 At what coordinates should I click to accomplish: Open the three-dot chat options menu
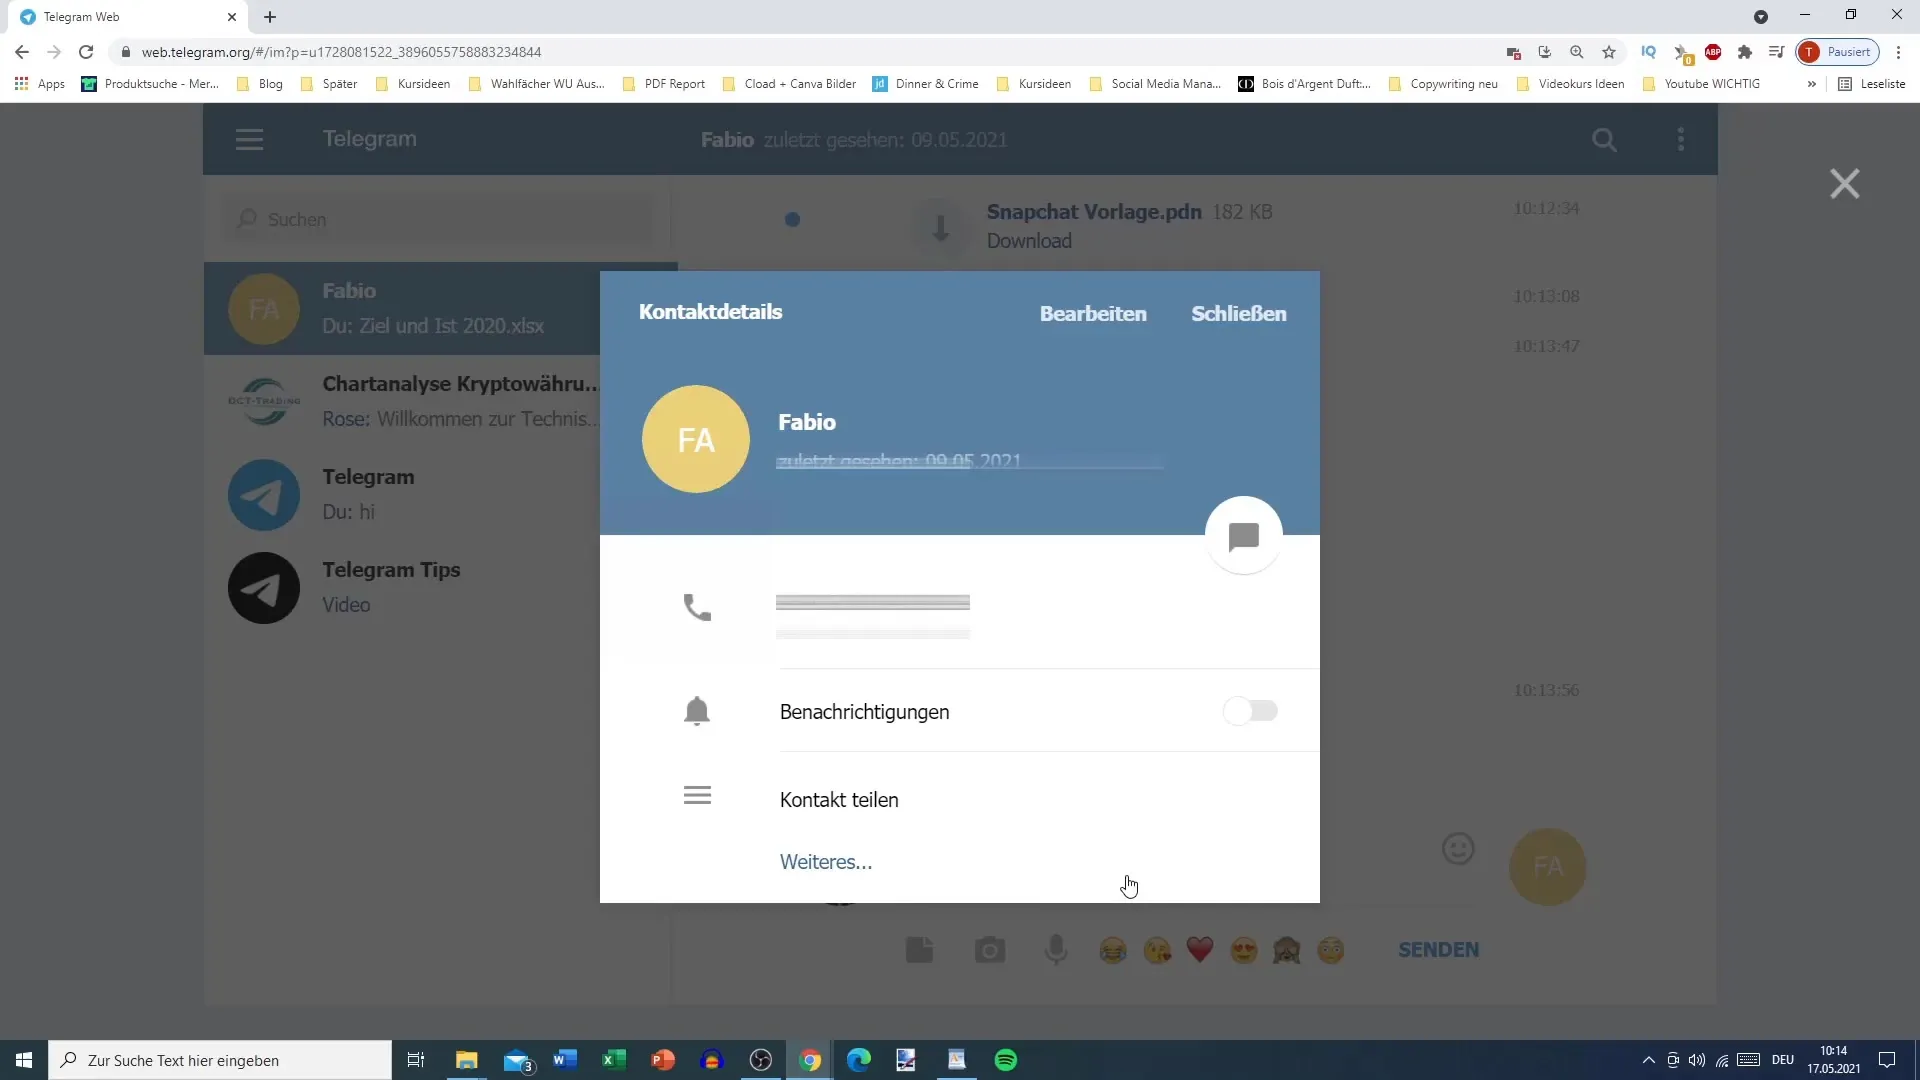[x=1681, y=140]
